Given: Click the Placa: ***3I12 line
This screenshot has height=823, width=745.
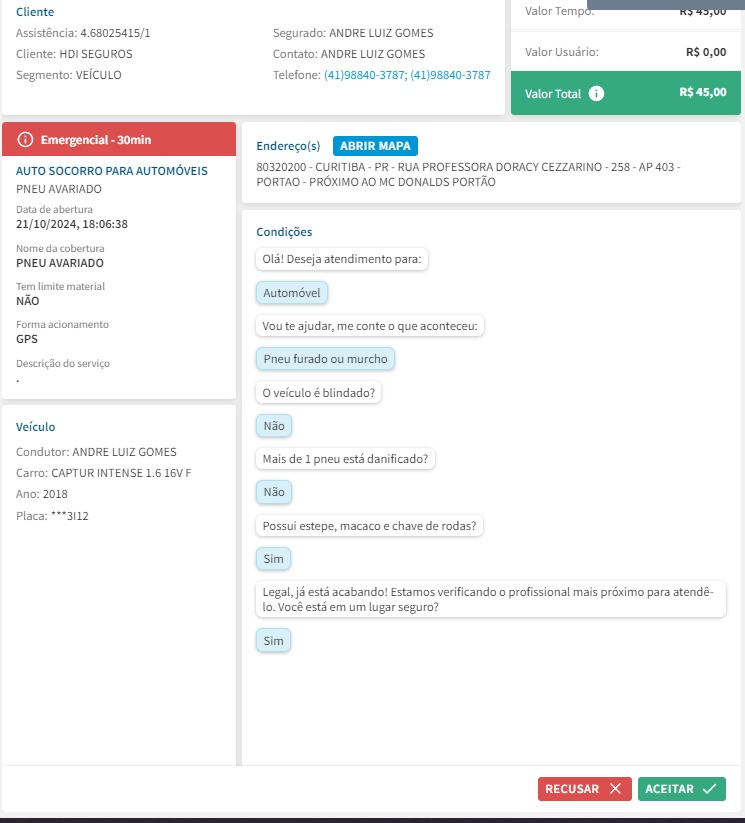Looking at the screenshot, I should [52, 516].
